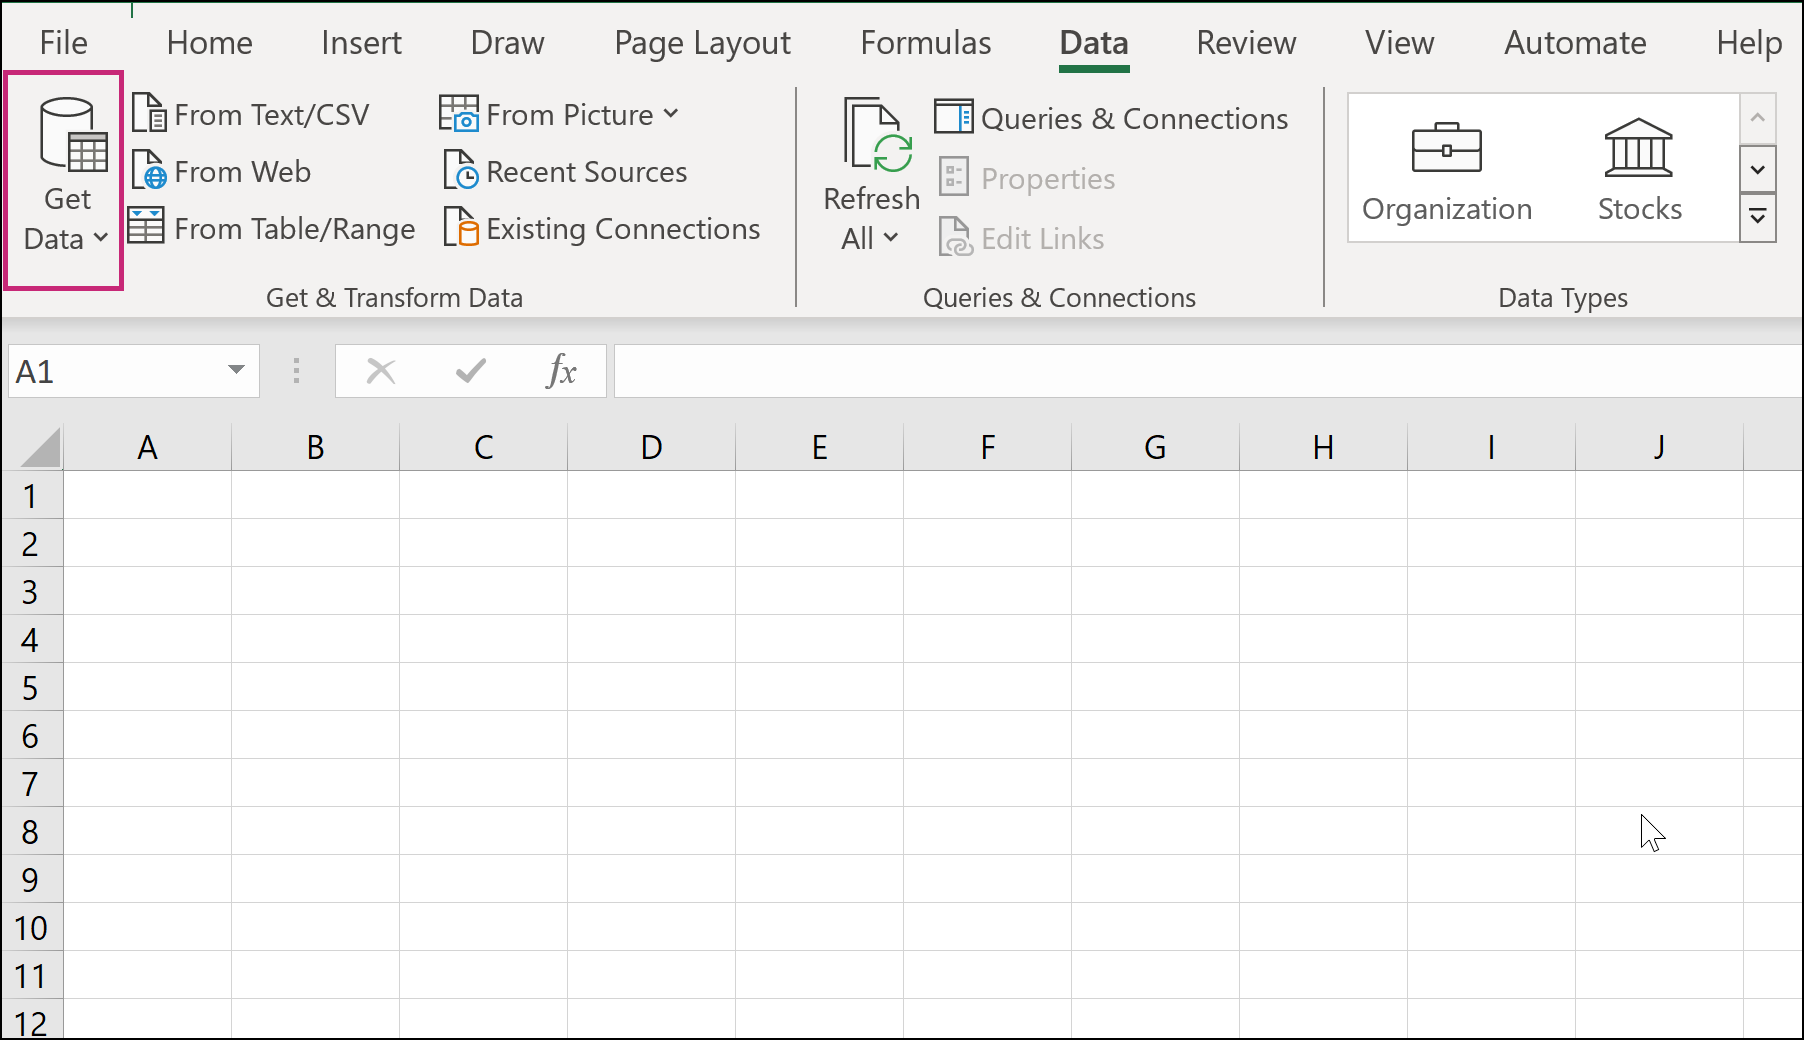Viewport: 1804px width, 1040px height.
Task: Expand the Refresh All dropdown arrow
Action: pyautogui.click(x=890, y=238)
